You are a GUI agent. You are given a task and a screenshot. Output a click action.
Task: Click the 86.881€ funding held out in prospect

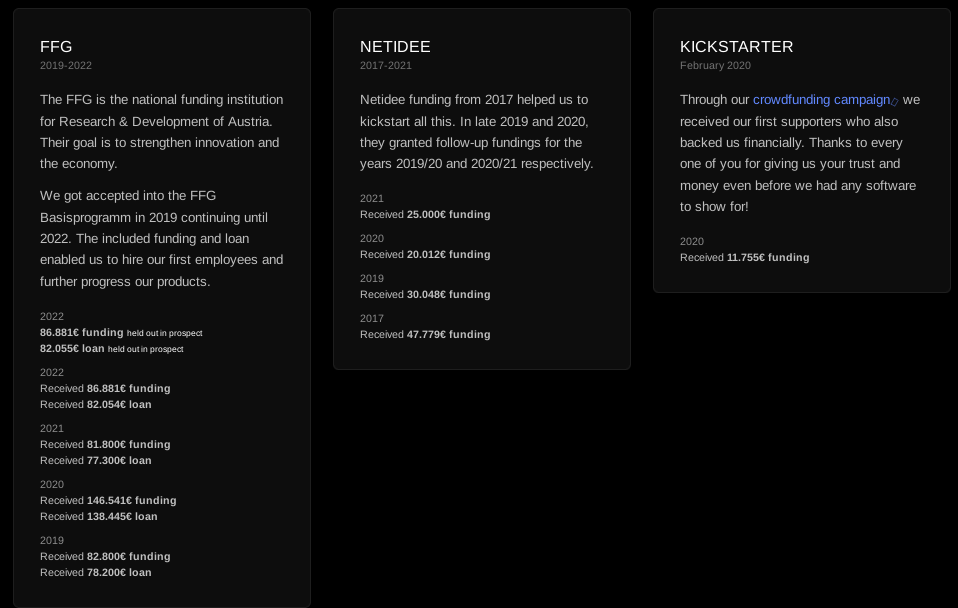121,332
